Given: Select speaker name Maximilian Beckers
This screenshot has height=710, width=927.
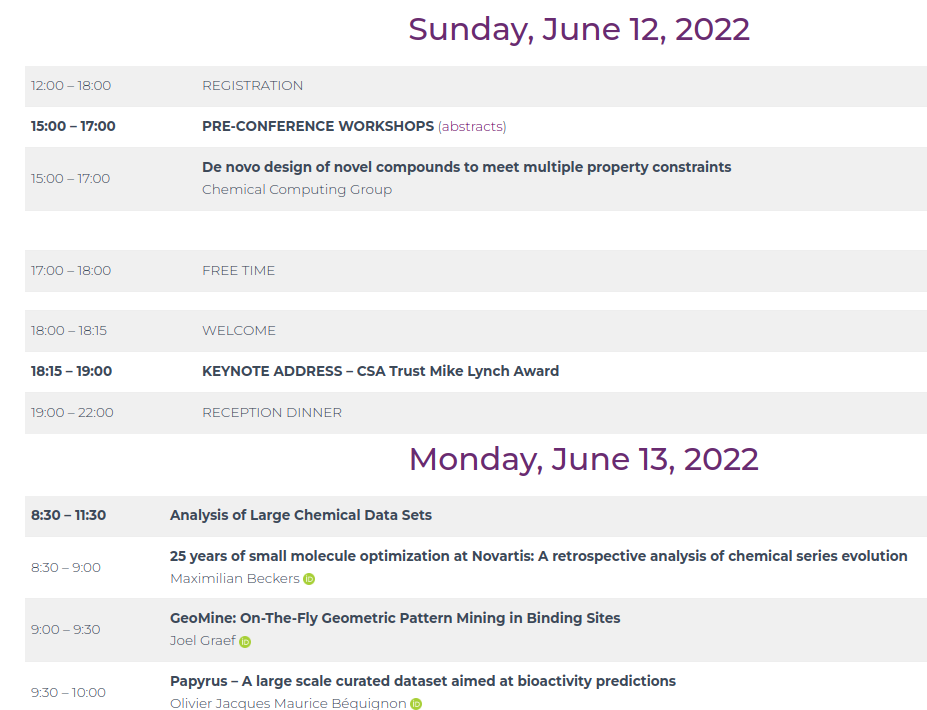Looking at the screenshot, I should click(235, 579).
